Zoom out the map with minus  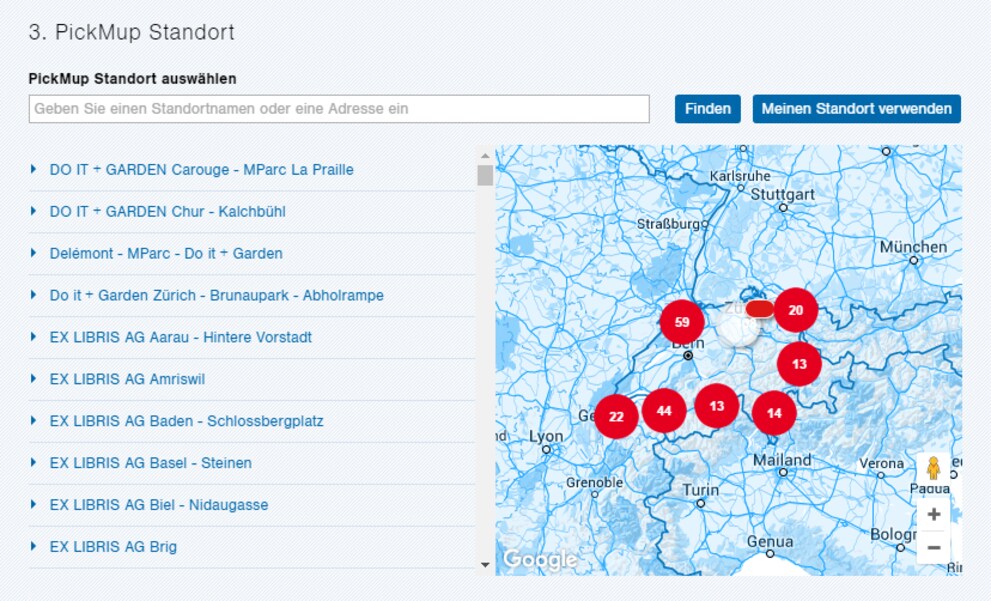point(933,547)
